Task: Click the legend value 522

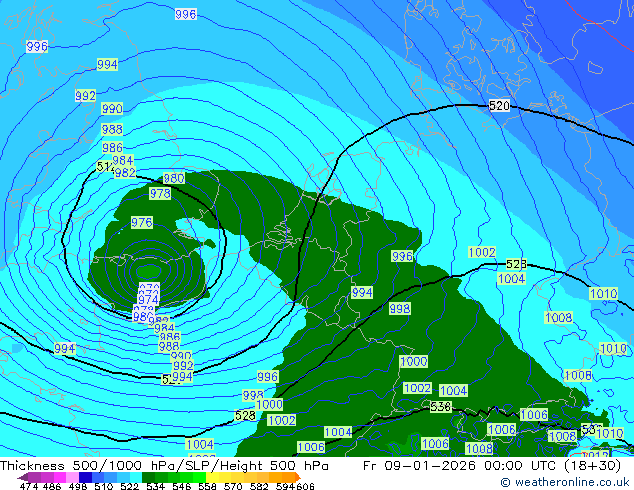Action: pos(129,486)
